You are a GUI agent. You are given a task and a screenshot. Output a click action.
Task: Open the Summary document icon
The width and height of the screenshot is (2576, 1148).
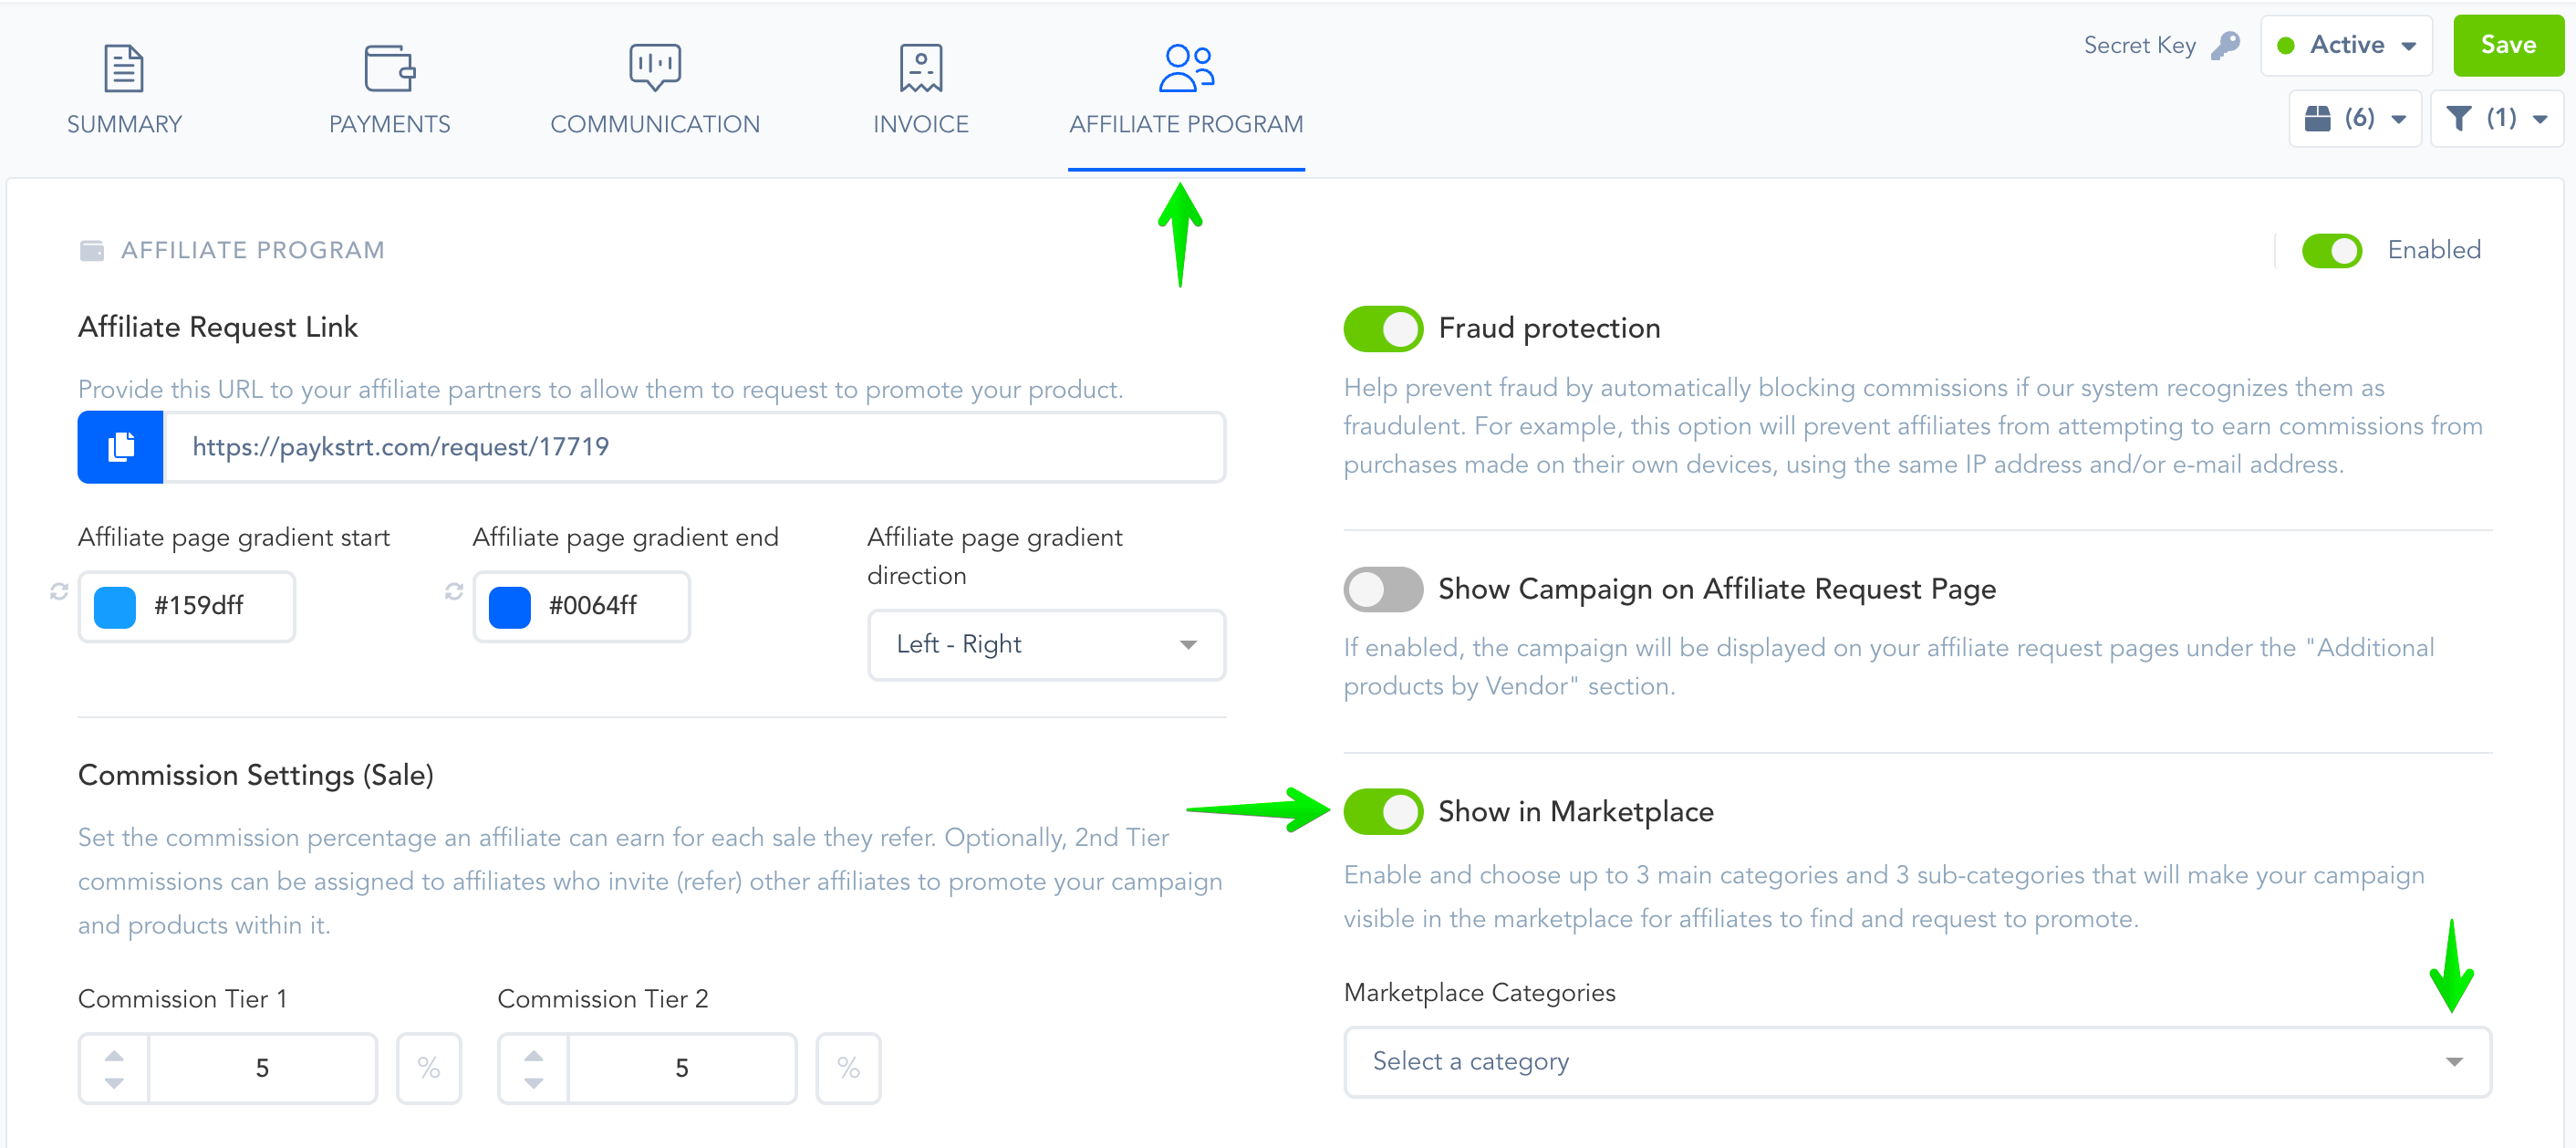(x=124, y=67)
